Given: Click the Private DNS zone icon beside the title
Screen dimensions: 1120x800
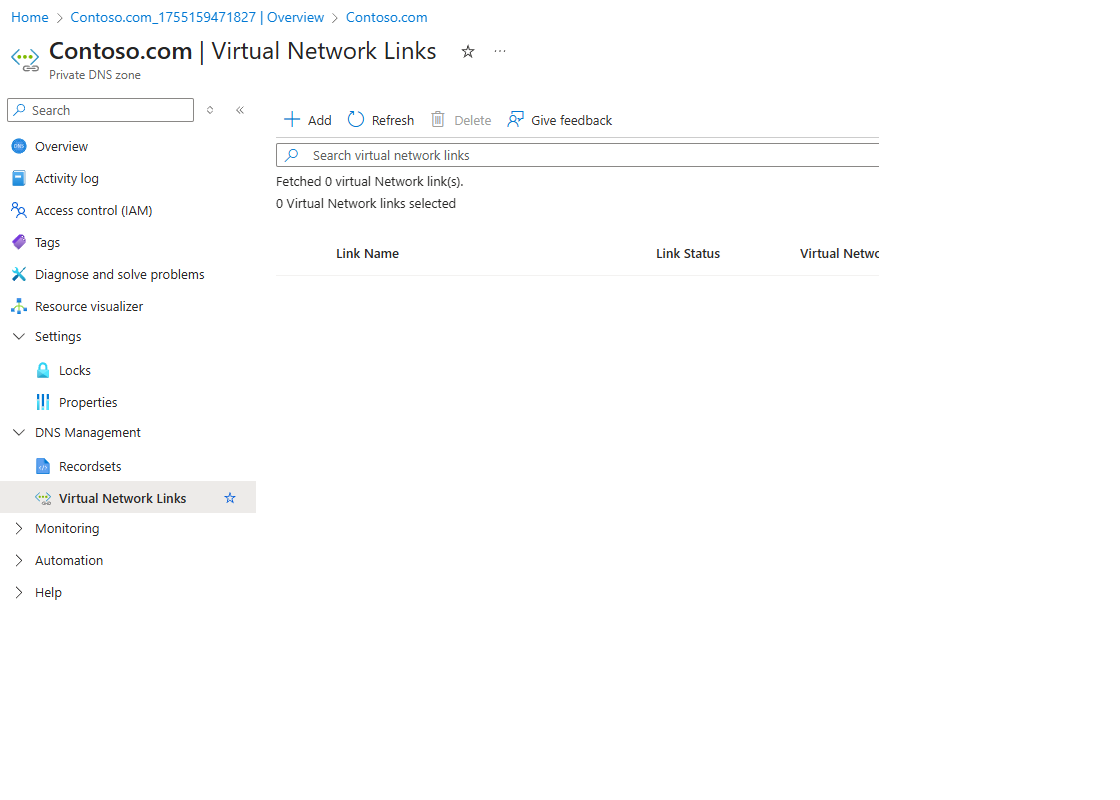Looking at the screenshot, I should [25, 59].
